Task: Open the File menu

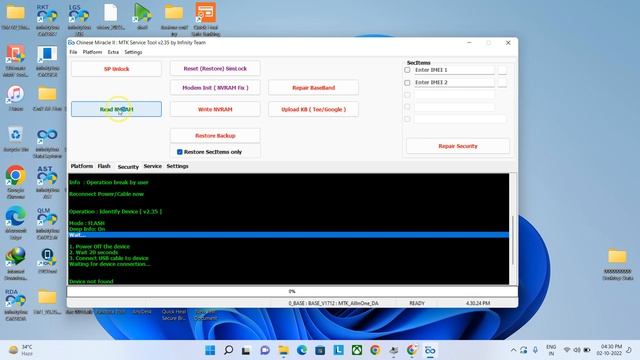Action: click(x=73, y=52)
